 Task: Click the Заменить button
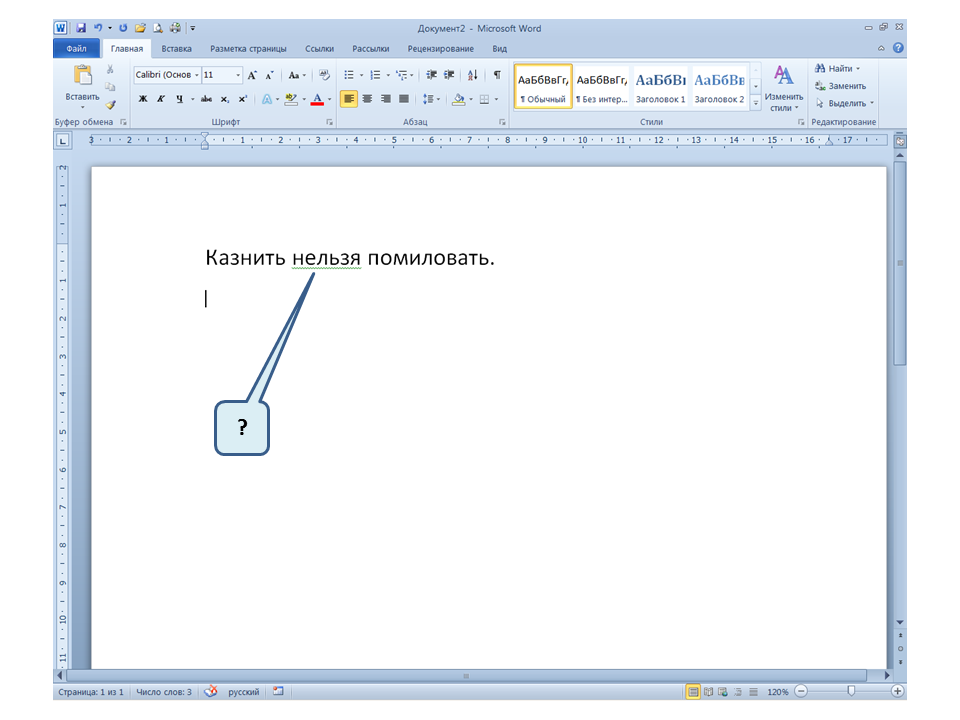840,86
